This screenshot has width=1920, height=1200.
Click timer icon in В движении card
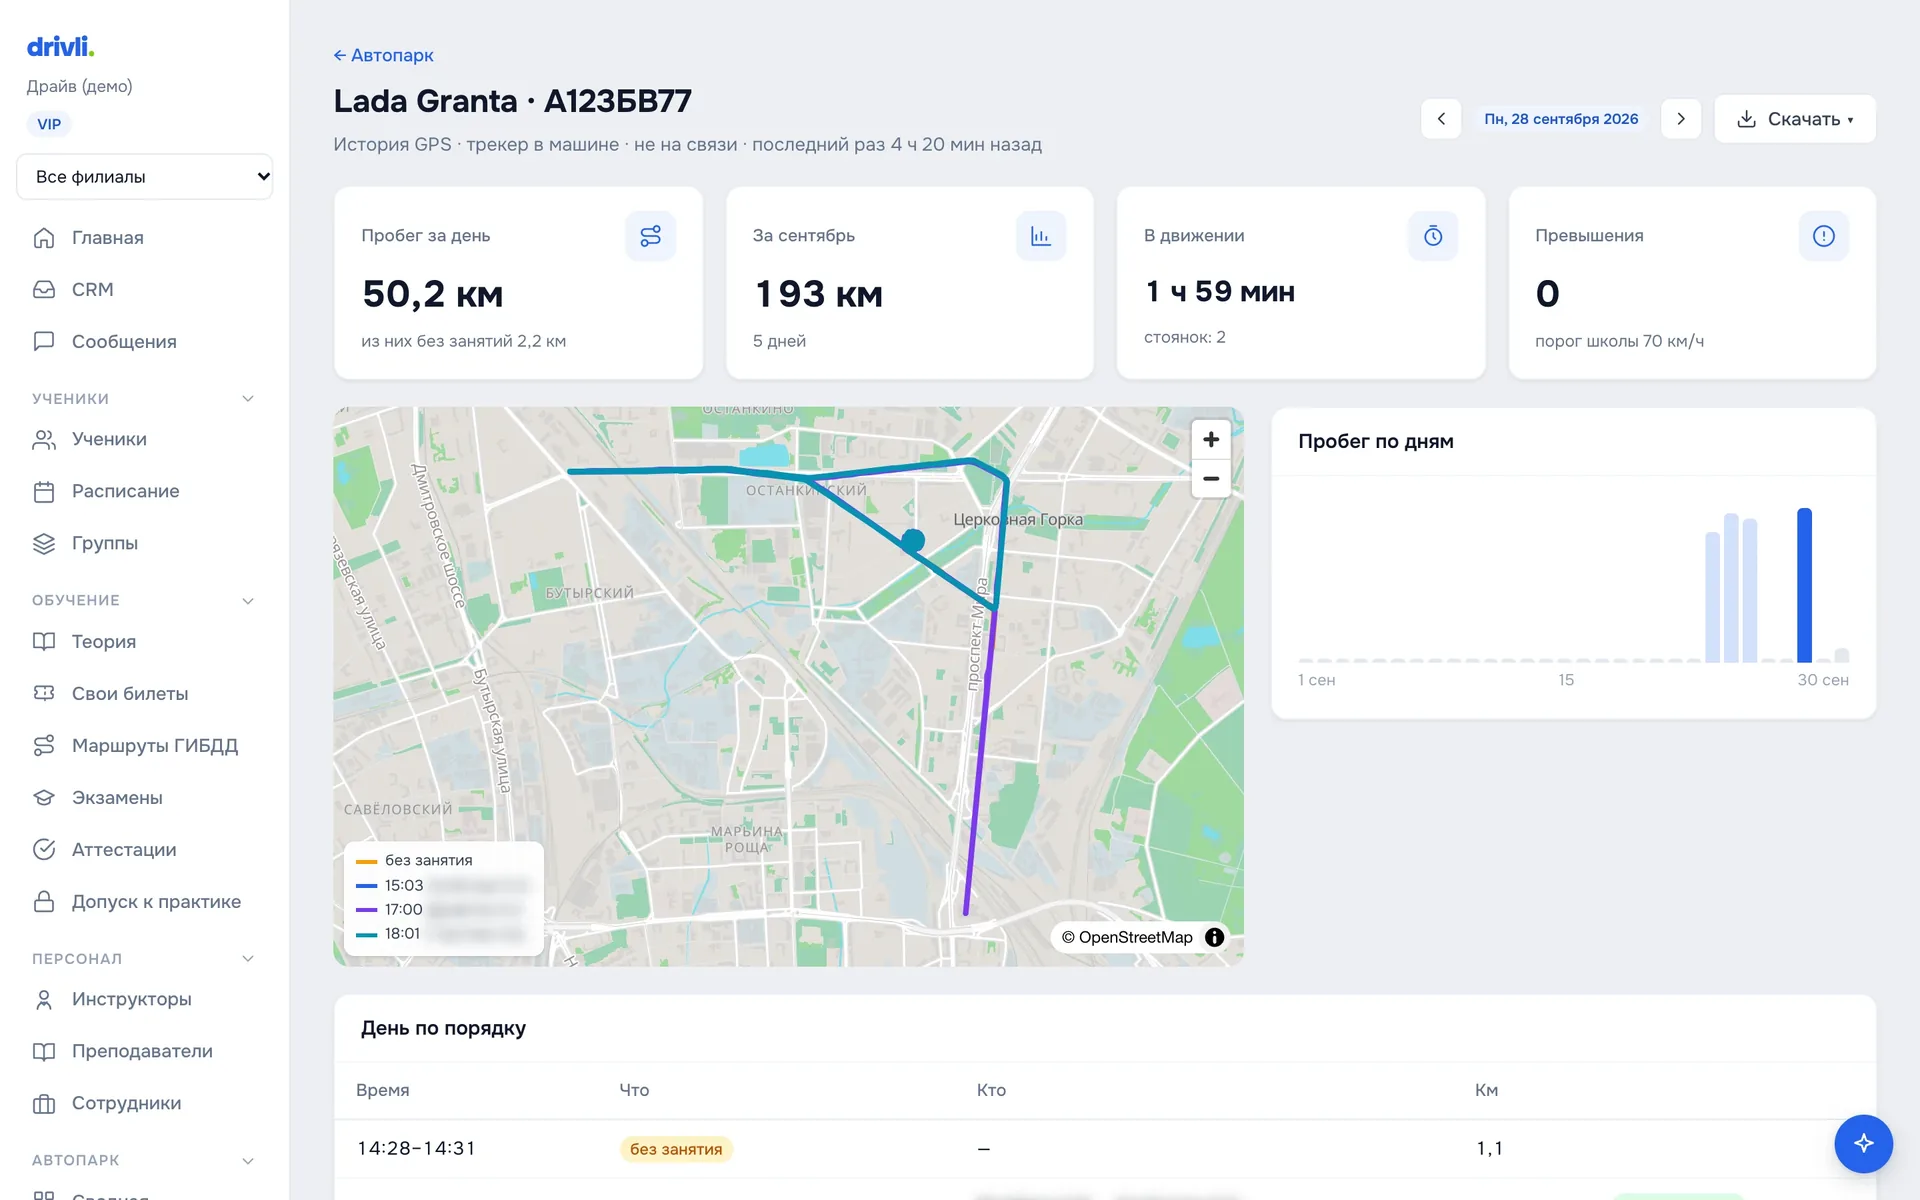[x=1433, y=236]
